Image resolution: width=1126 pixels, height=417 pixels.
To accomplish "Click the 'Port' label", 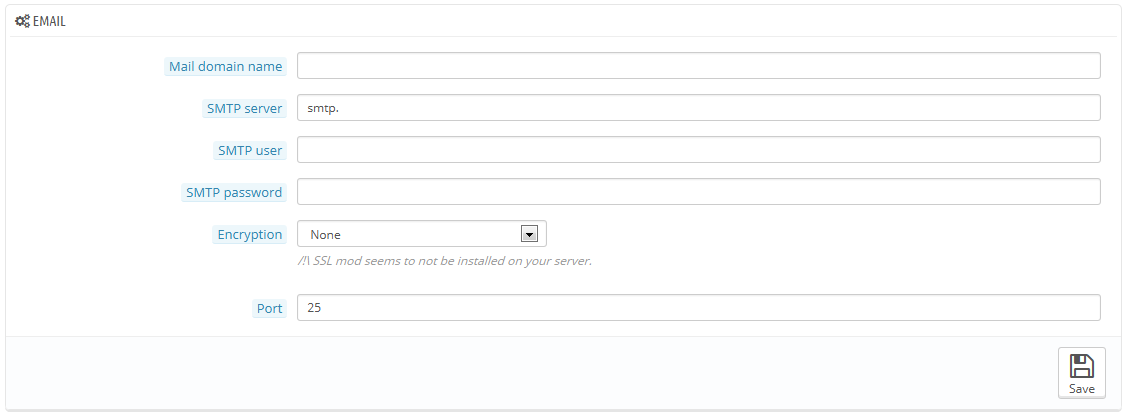I will pos(270,309).
